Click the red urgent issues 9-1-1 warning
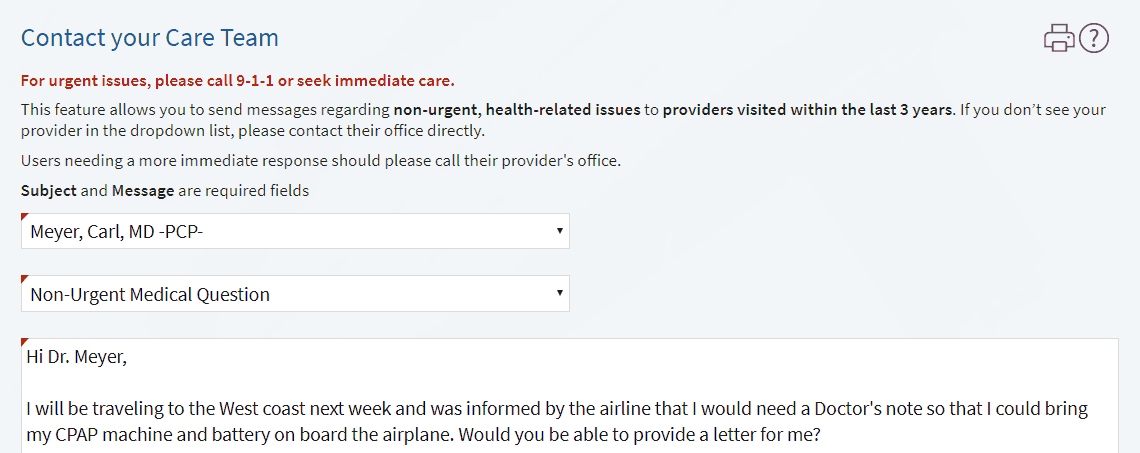The image size is (1140, 453). 238,81
